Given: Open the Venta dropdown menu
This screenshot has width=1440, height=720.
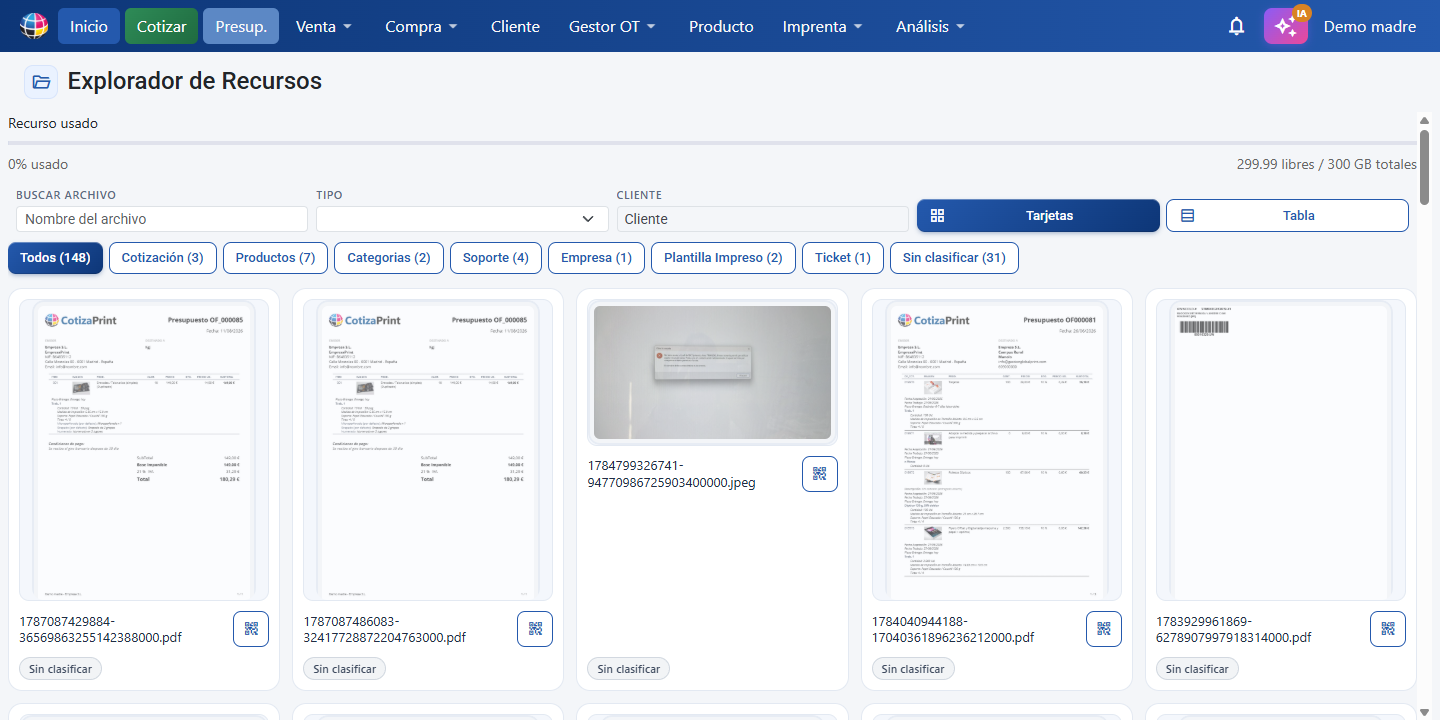Looking at the screenshot, I should pyautogui.click(x=324, y=27).
